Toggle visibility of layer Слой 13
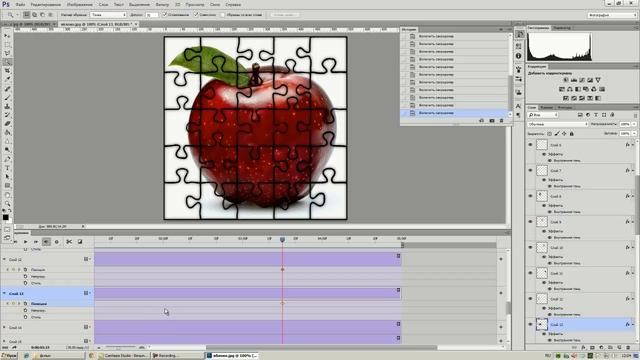Screen dimensions: 640x360 531,324
